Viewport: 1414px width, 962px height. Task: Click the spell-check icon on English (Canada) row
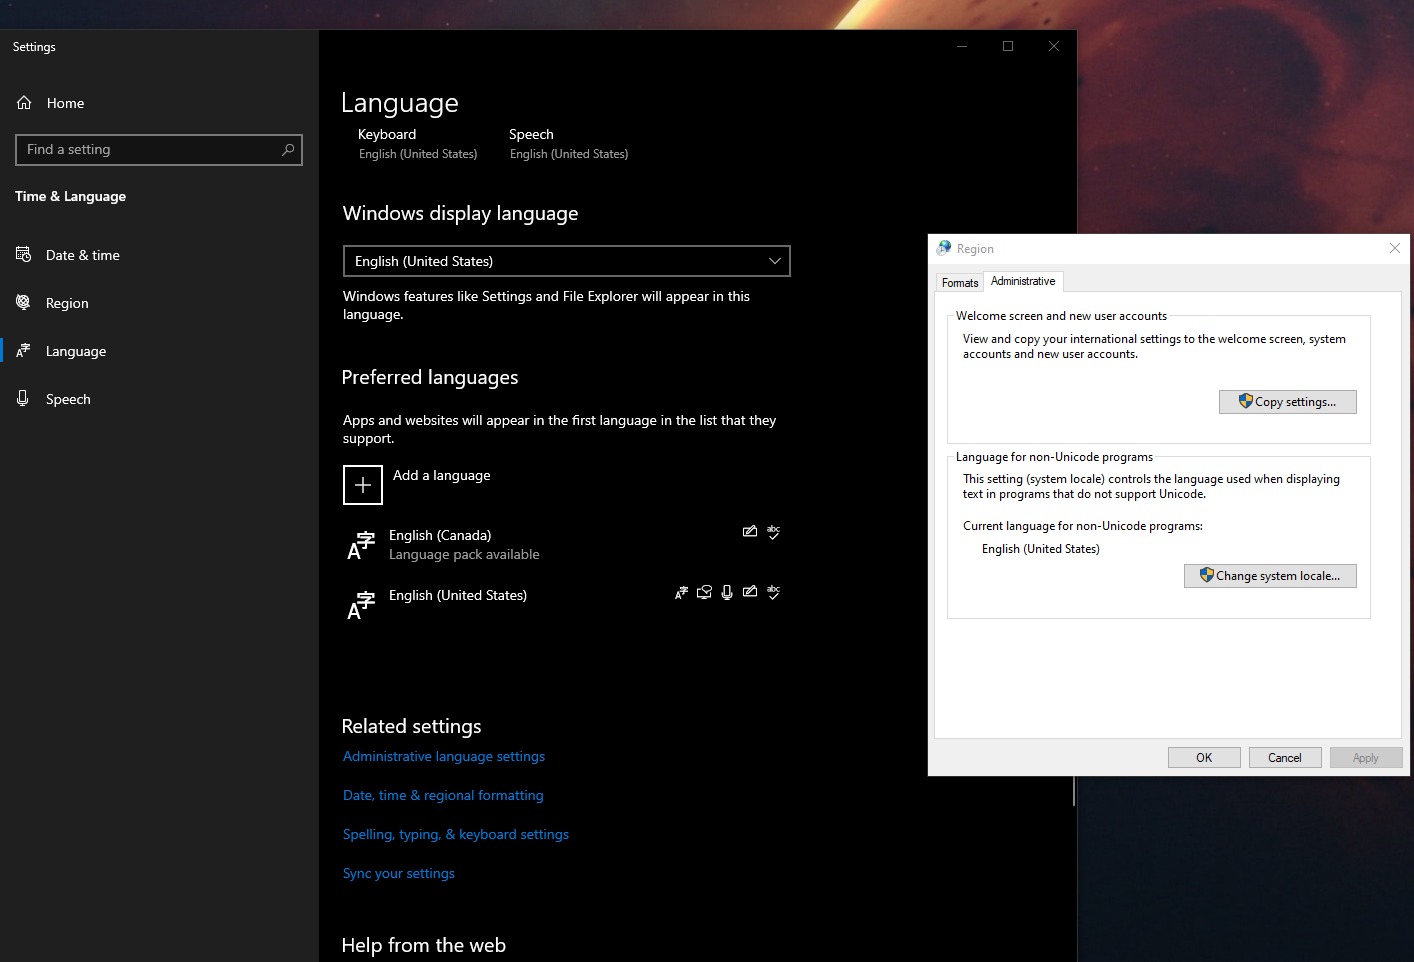pos(773,532)
